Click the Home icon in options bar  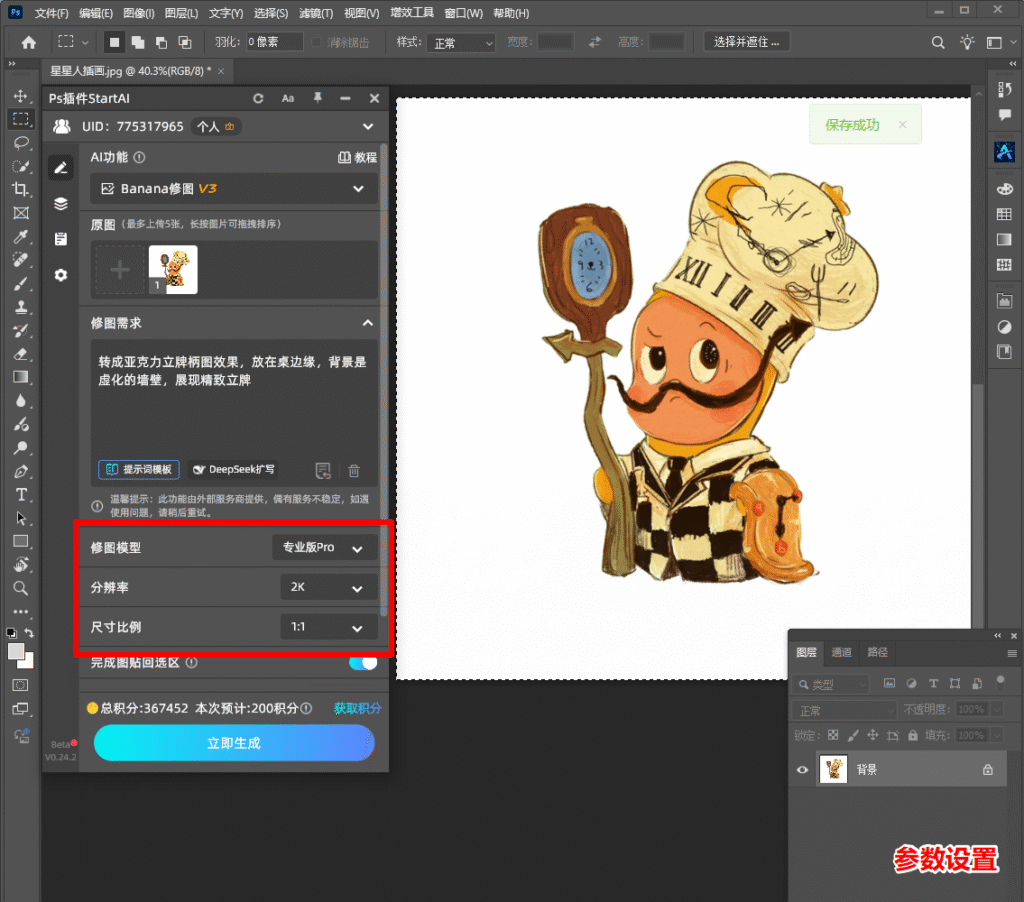(x=29, y=42)
